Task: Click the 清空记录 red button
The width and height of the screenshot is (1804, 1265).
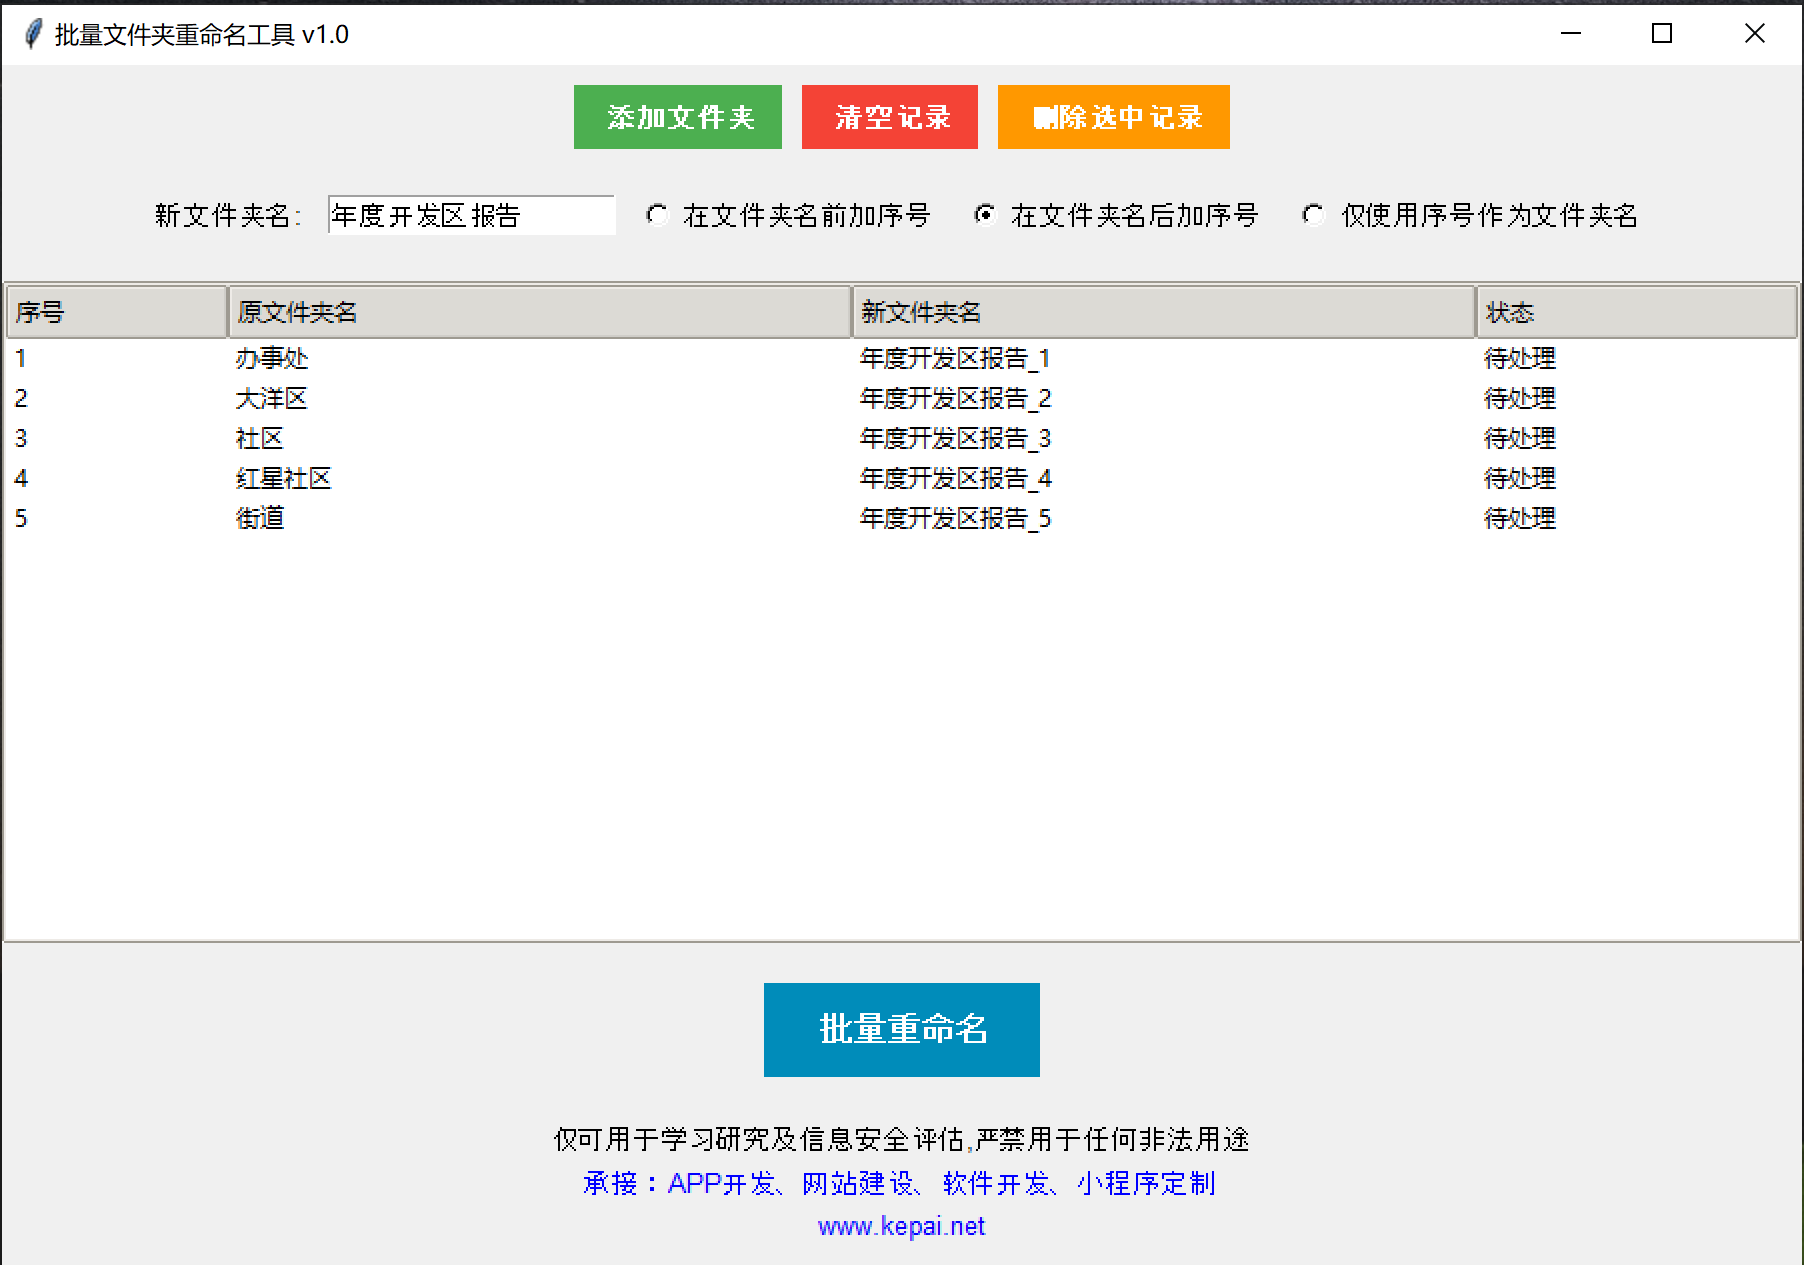Action: point(889,117)
